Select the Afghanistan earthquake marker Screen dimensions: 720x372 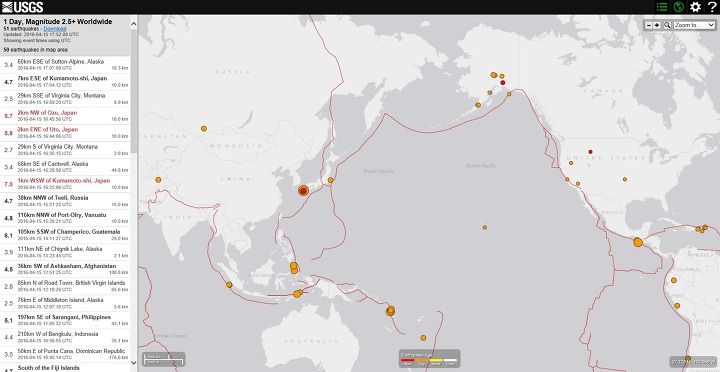(x=158, y=180)
